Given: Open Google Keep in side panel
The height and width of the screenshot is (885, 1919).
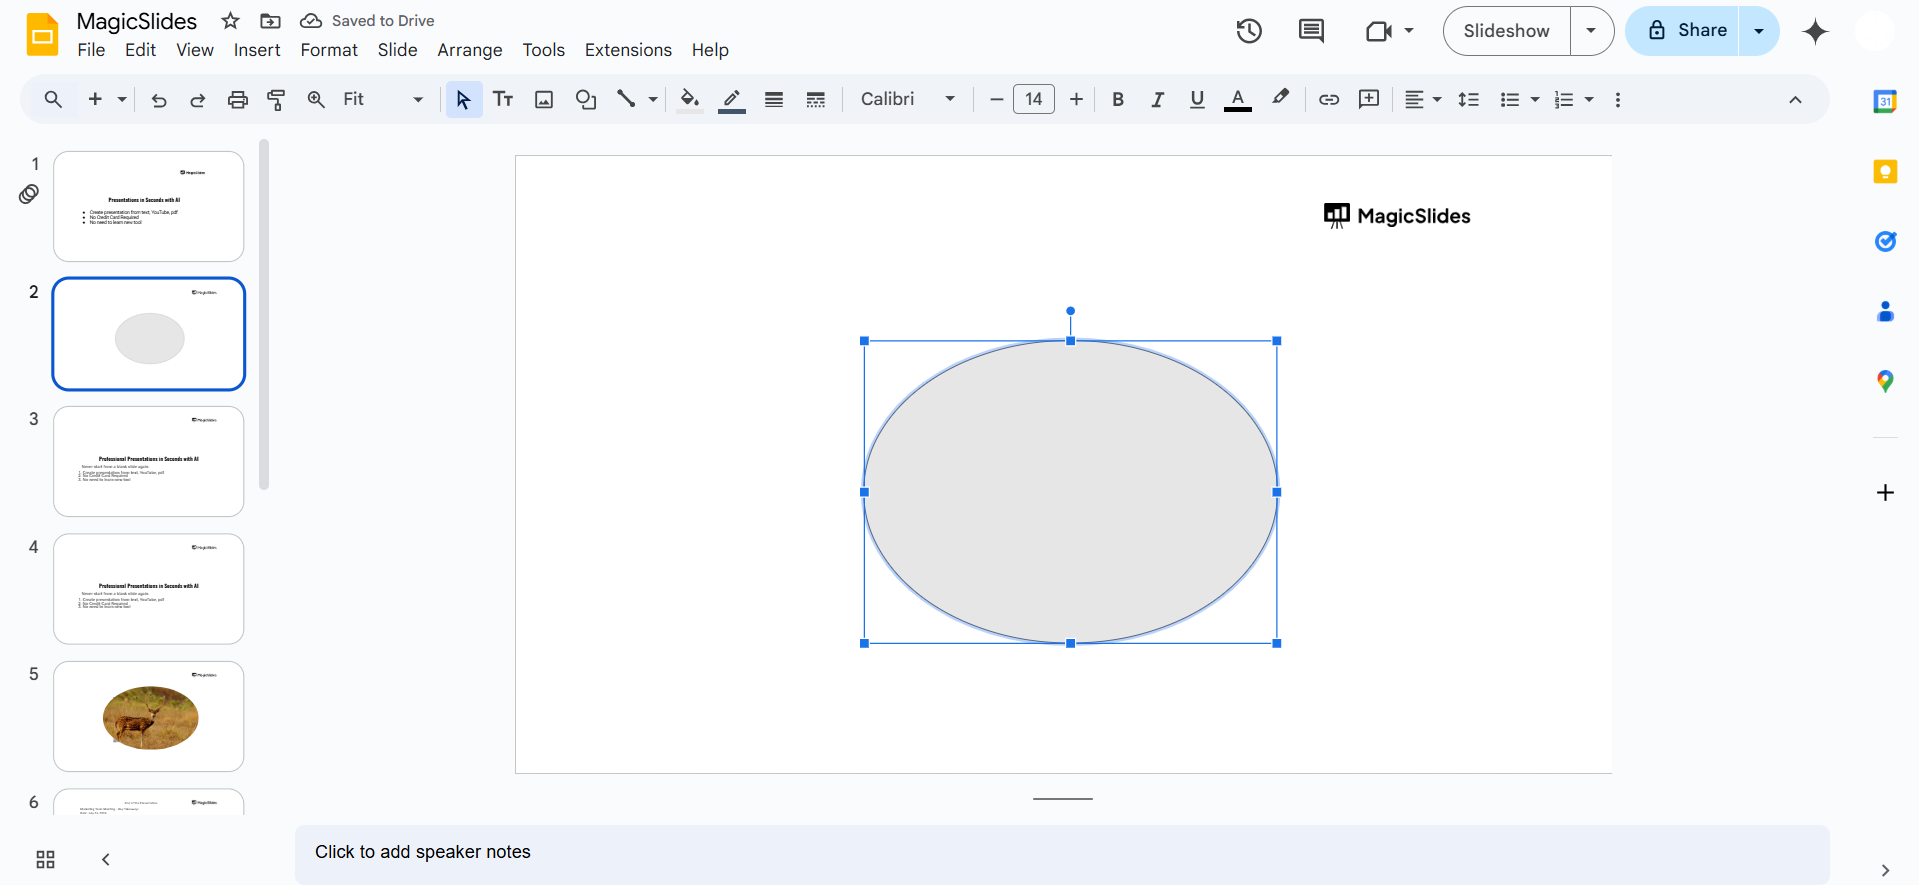Looking at the screenshot, I should point(1885,172).
